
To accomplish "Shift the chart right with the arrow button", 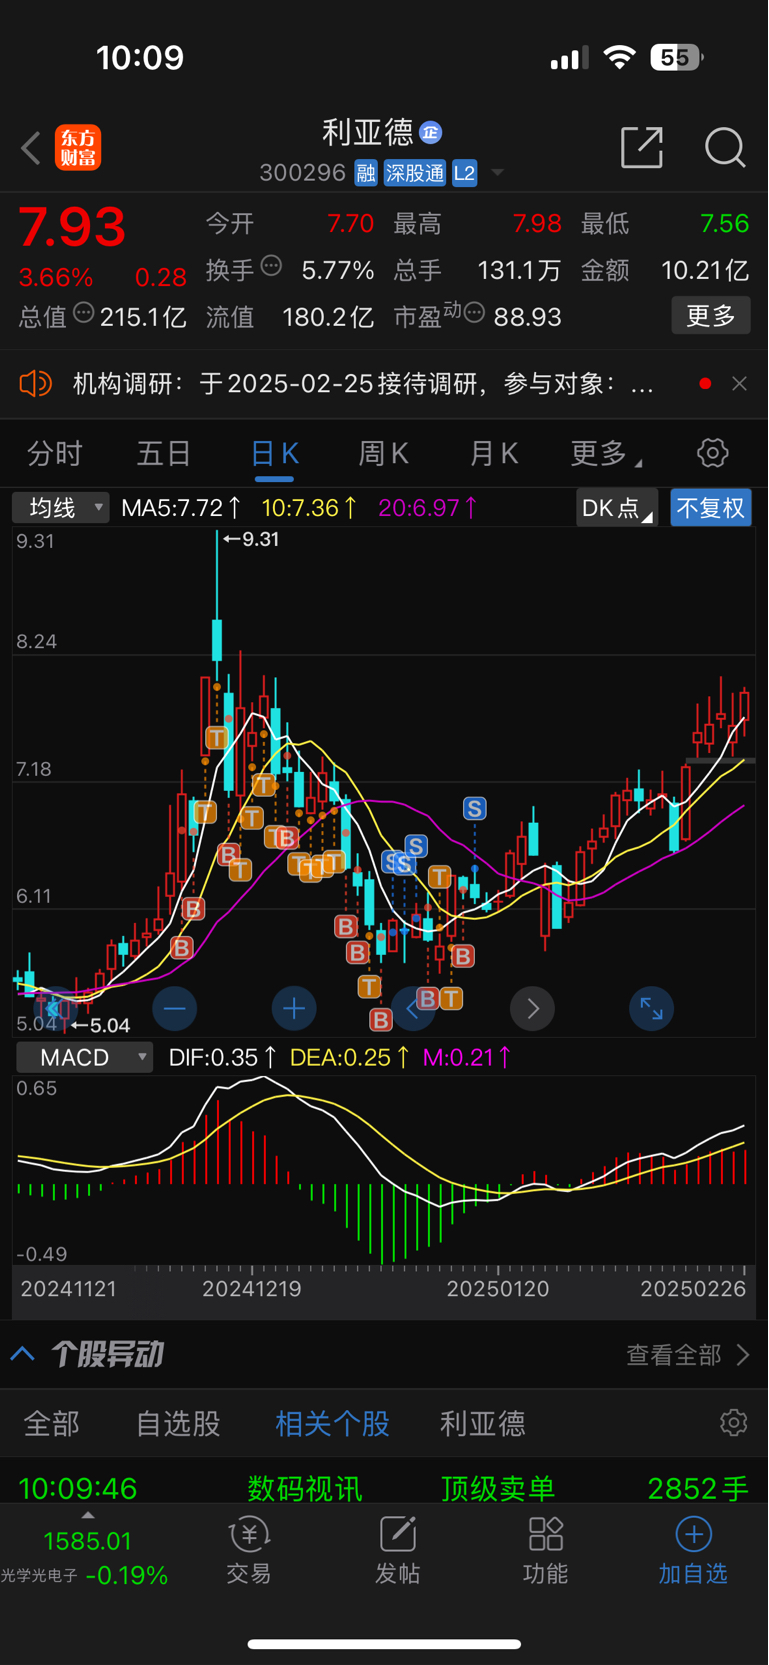I will pos(532,1008).
